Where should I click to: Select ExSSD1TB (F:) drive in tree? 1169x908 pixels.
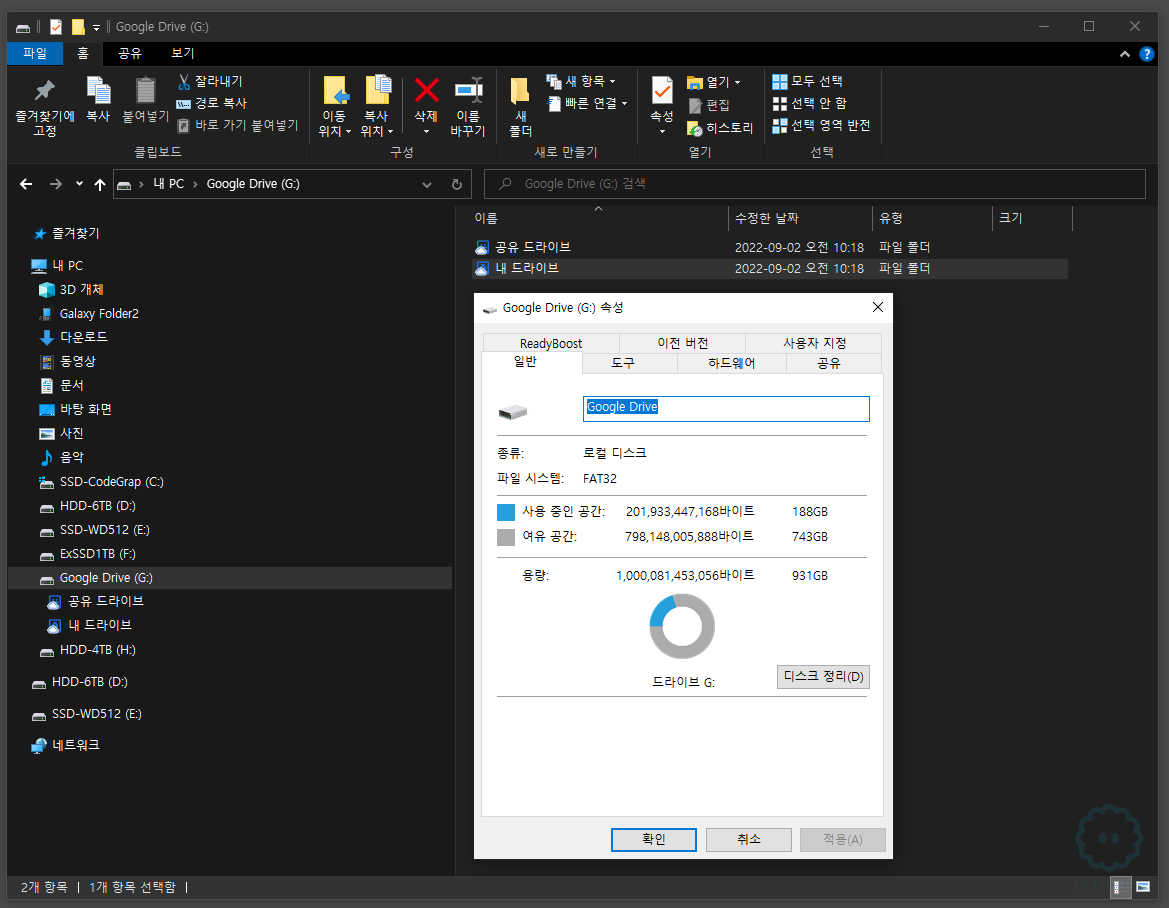click(x=98, y=554)
